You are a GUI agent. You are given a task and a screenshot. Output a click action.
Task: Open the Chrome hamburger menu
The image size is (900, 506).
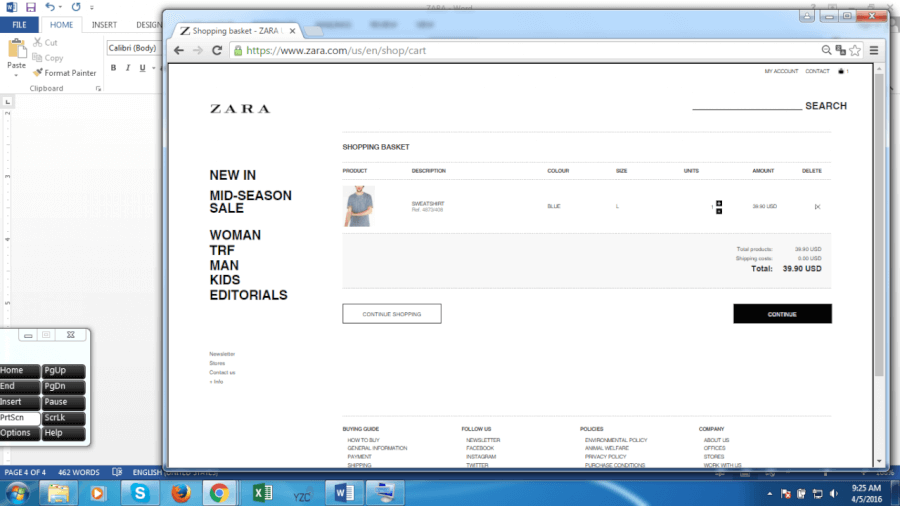pos(873,49)
